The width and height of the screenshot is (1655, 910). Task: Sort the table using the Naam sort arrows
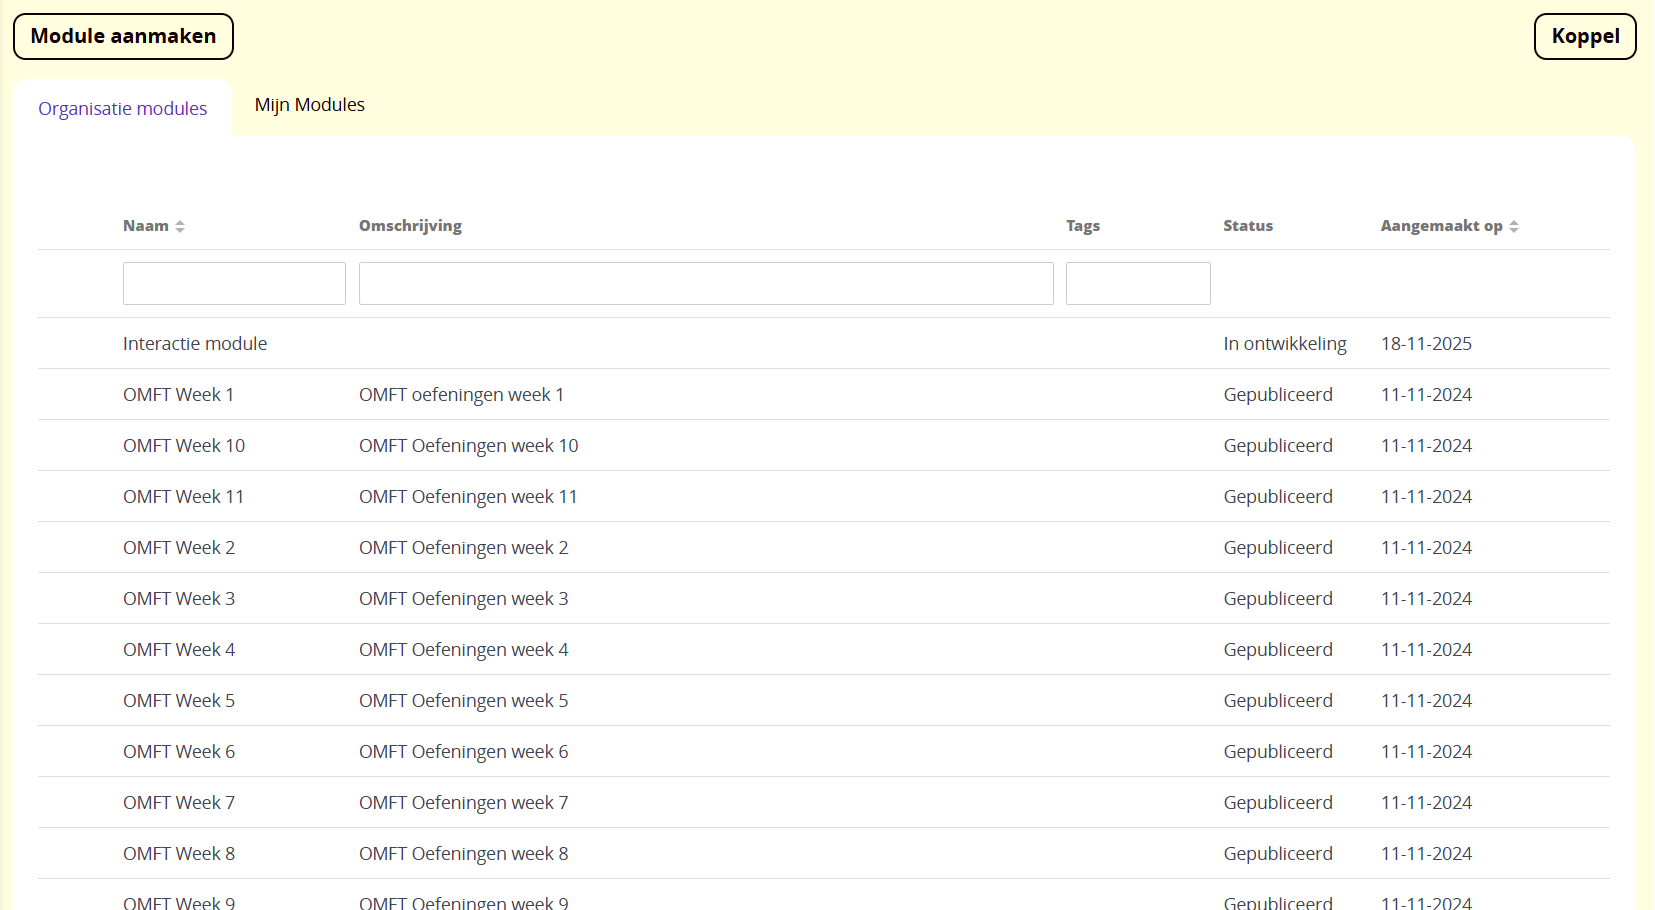pyautogui.click(x=180, y=227)
